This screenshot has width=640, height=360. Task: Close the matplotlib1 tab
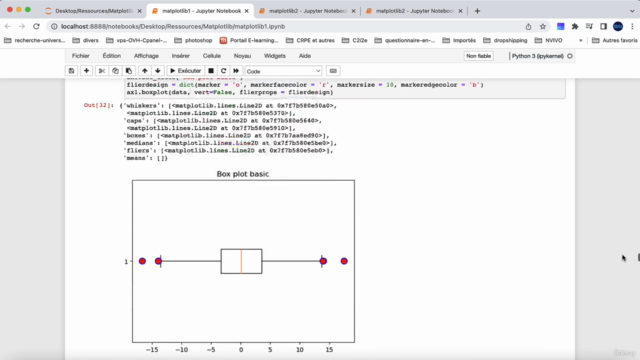pyautogui.click(x=247, y=11)
